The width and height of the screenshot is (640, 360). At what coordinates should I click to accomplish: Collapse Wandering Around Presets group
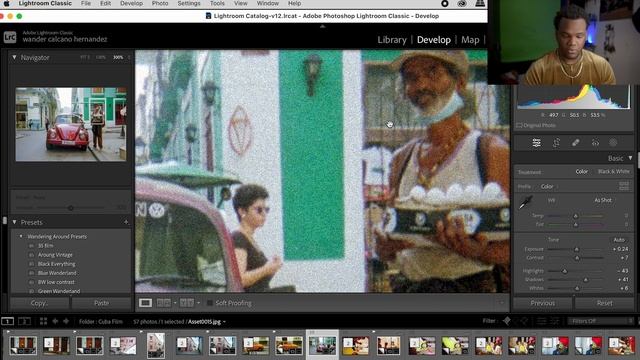21,236
